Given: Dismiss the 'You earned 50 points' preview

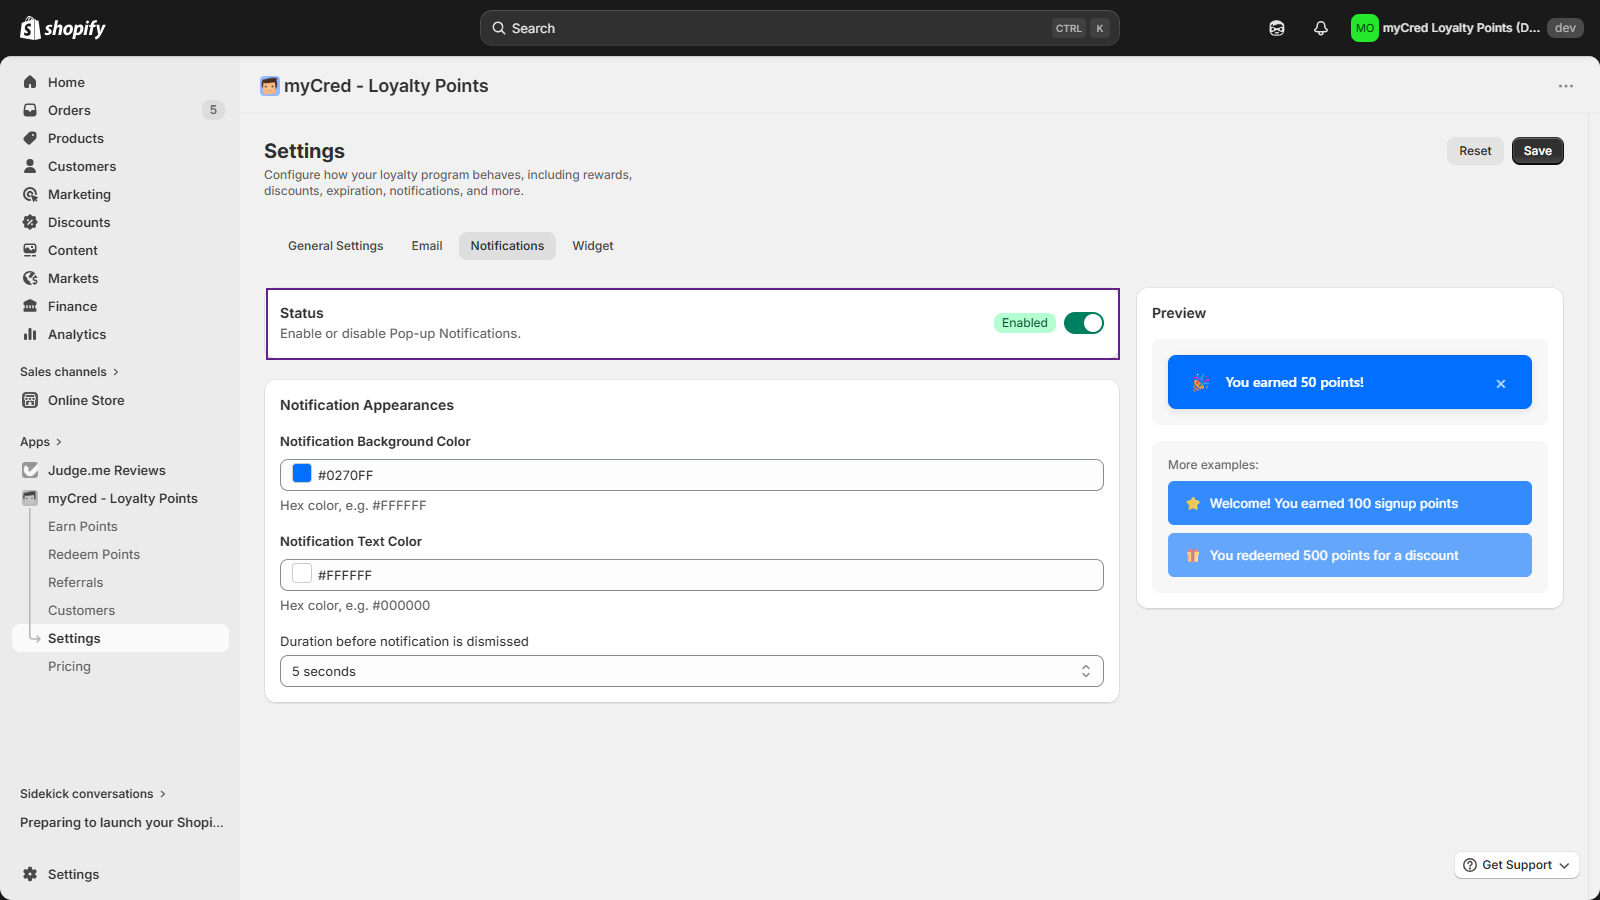Looking at the screenshot, I should (x=1500, y=384).
